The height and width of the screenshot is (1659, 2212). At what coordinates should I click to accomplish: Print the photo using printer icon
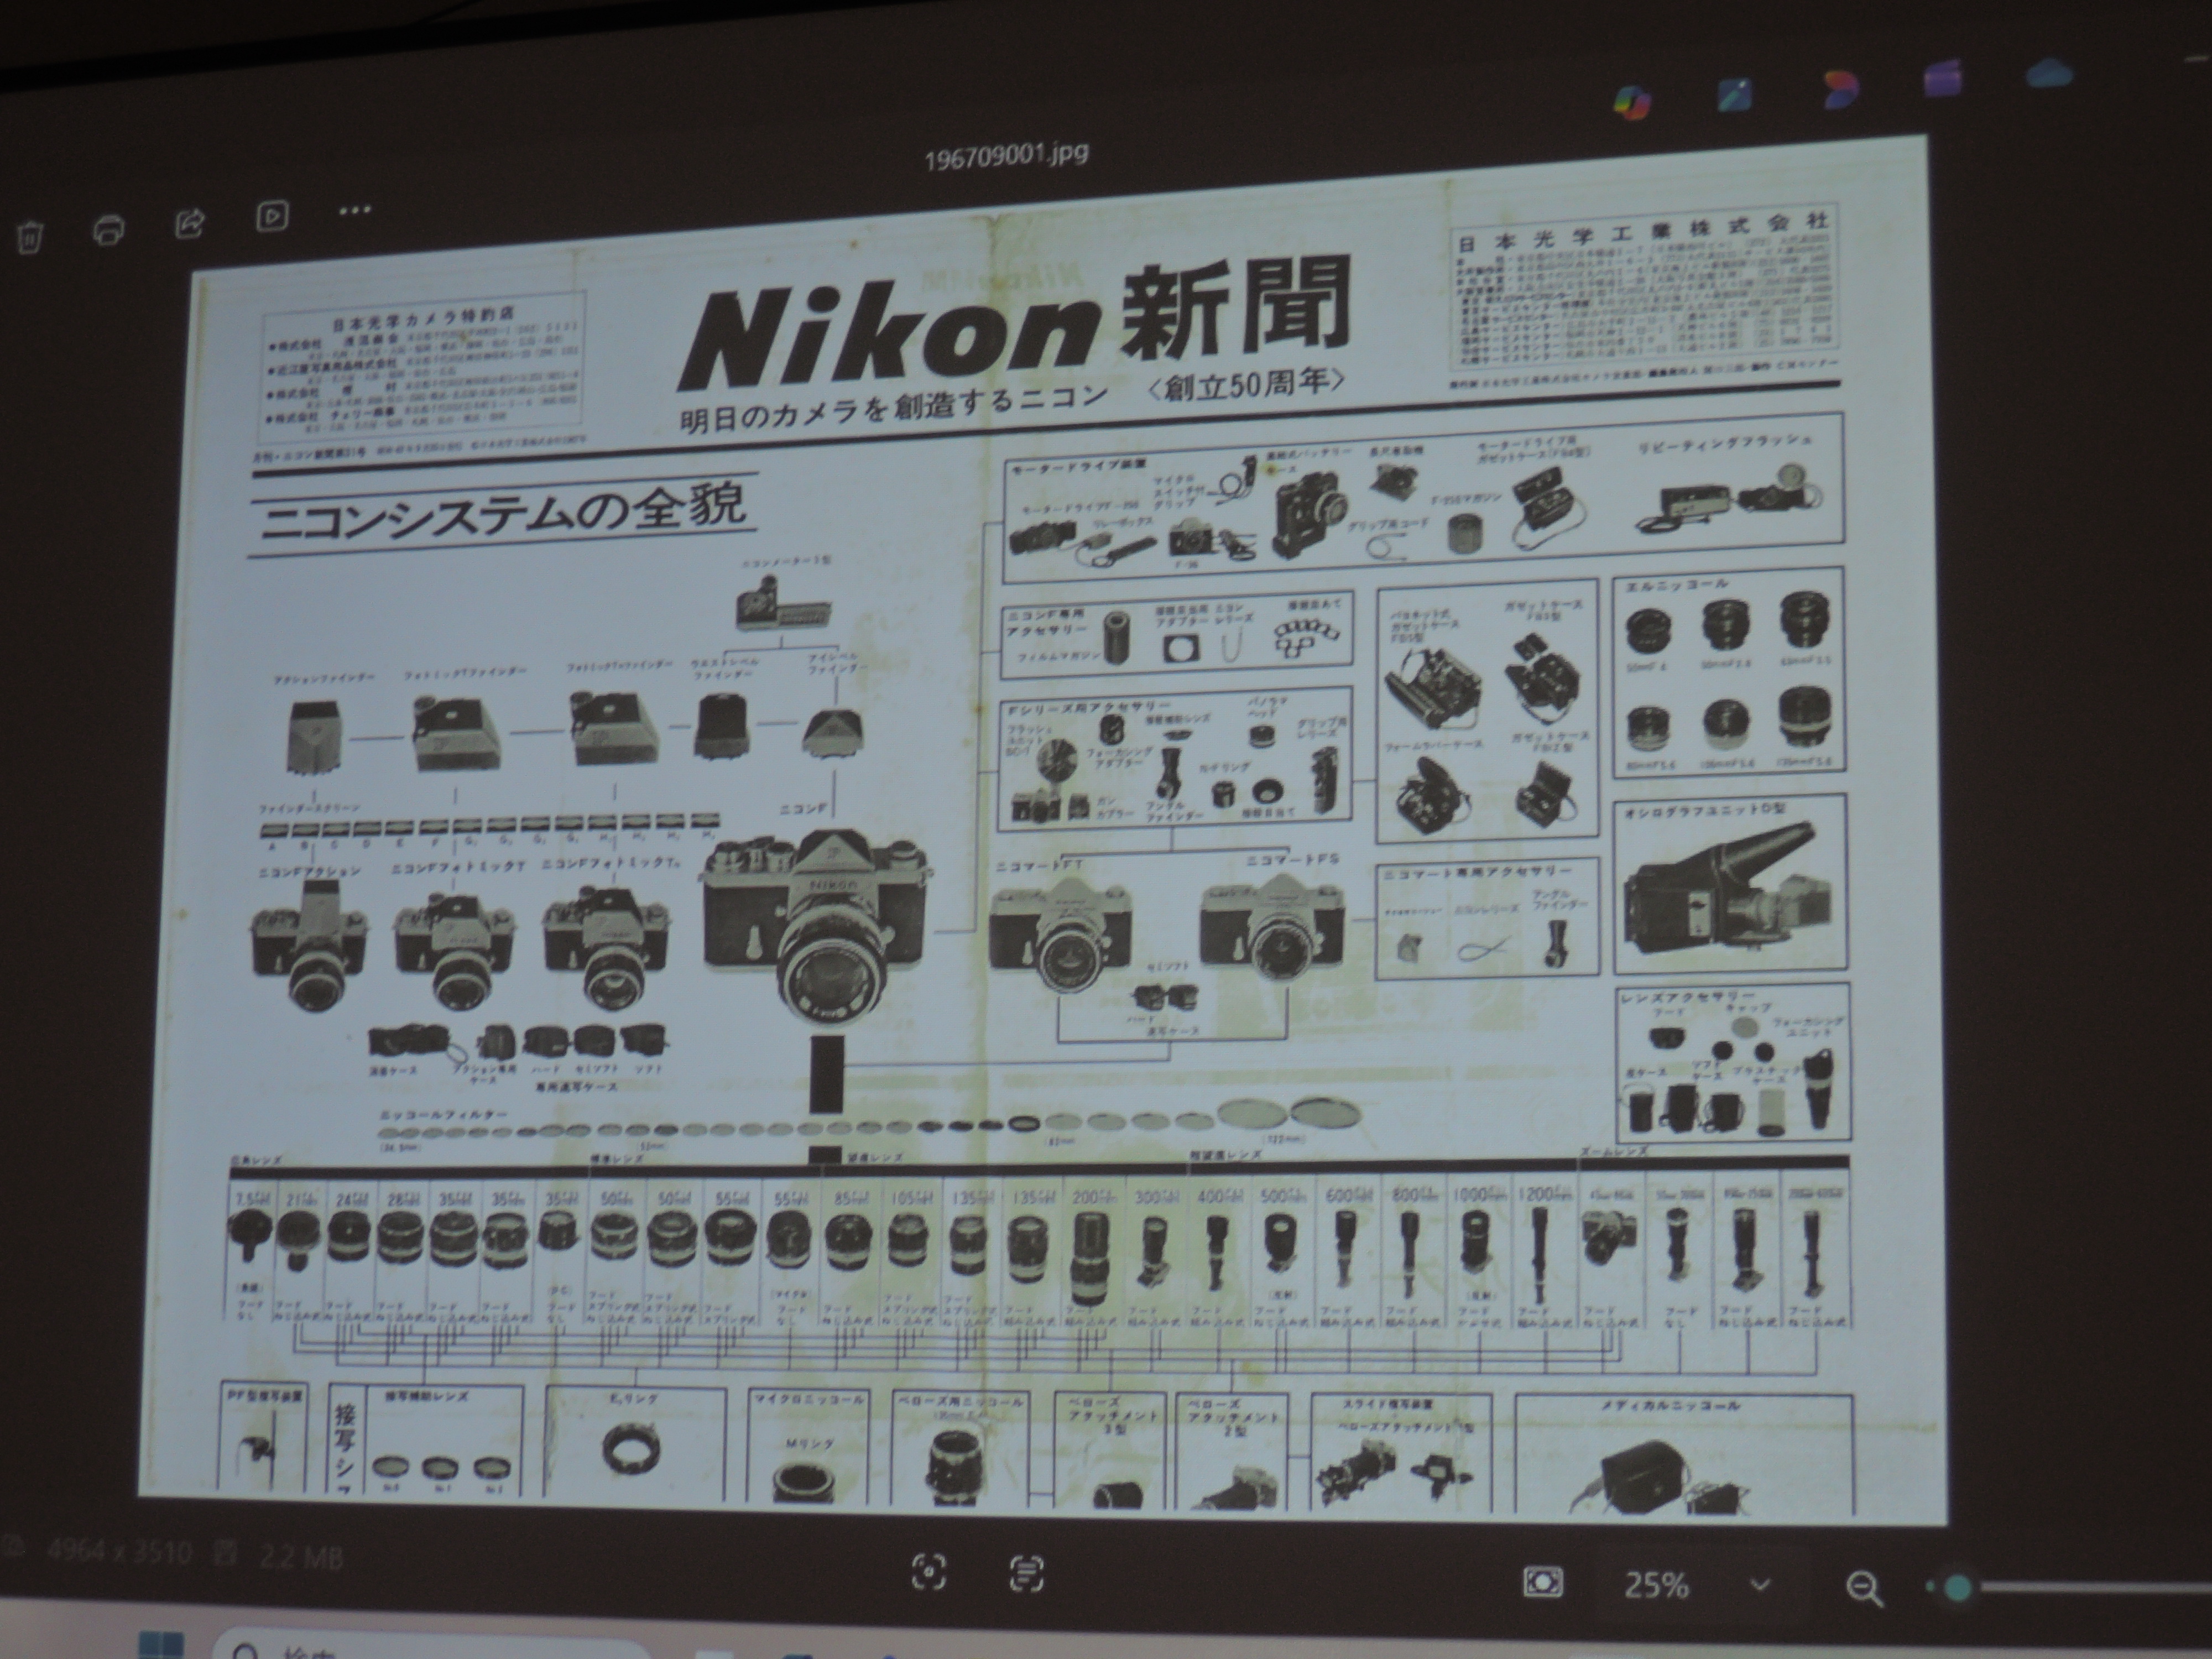click(x=108, y=230)
